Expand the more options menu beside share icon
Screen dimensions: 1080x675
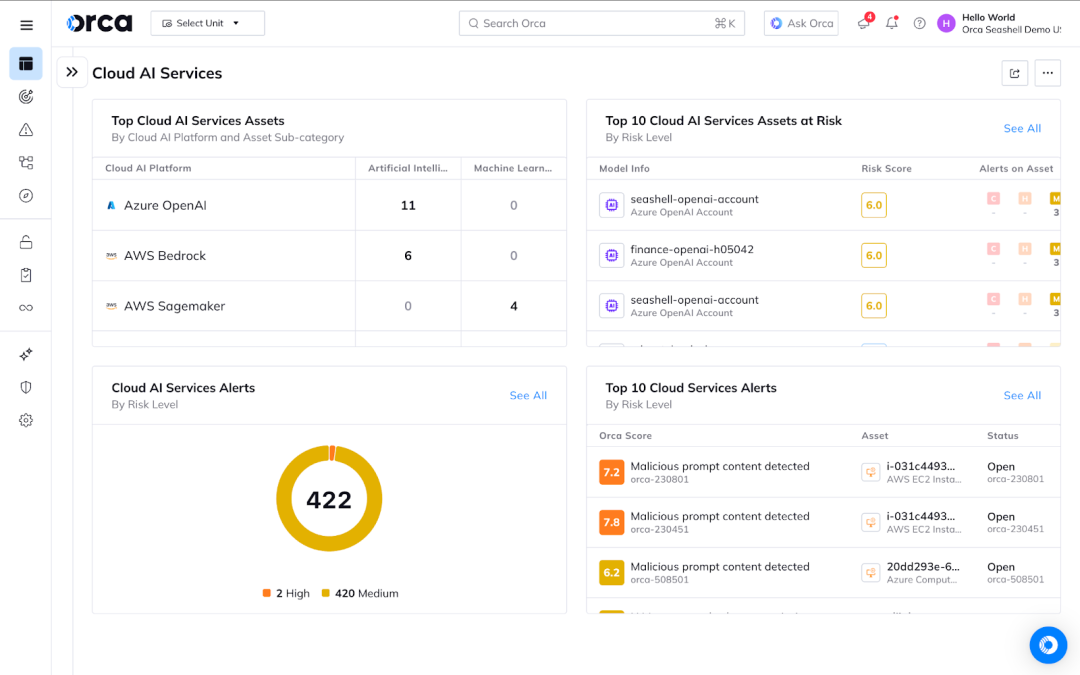(1047, 72)
